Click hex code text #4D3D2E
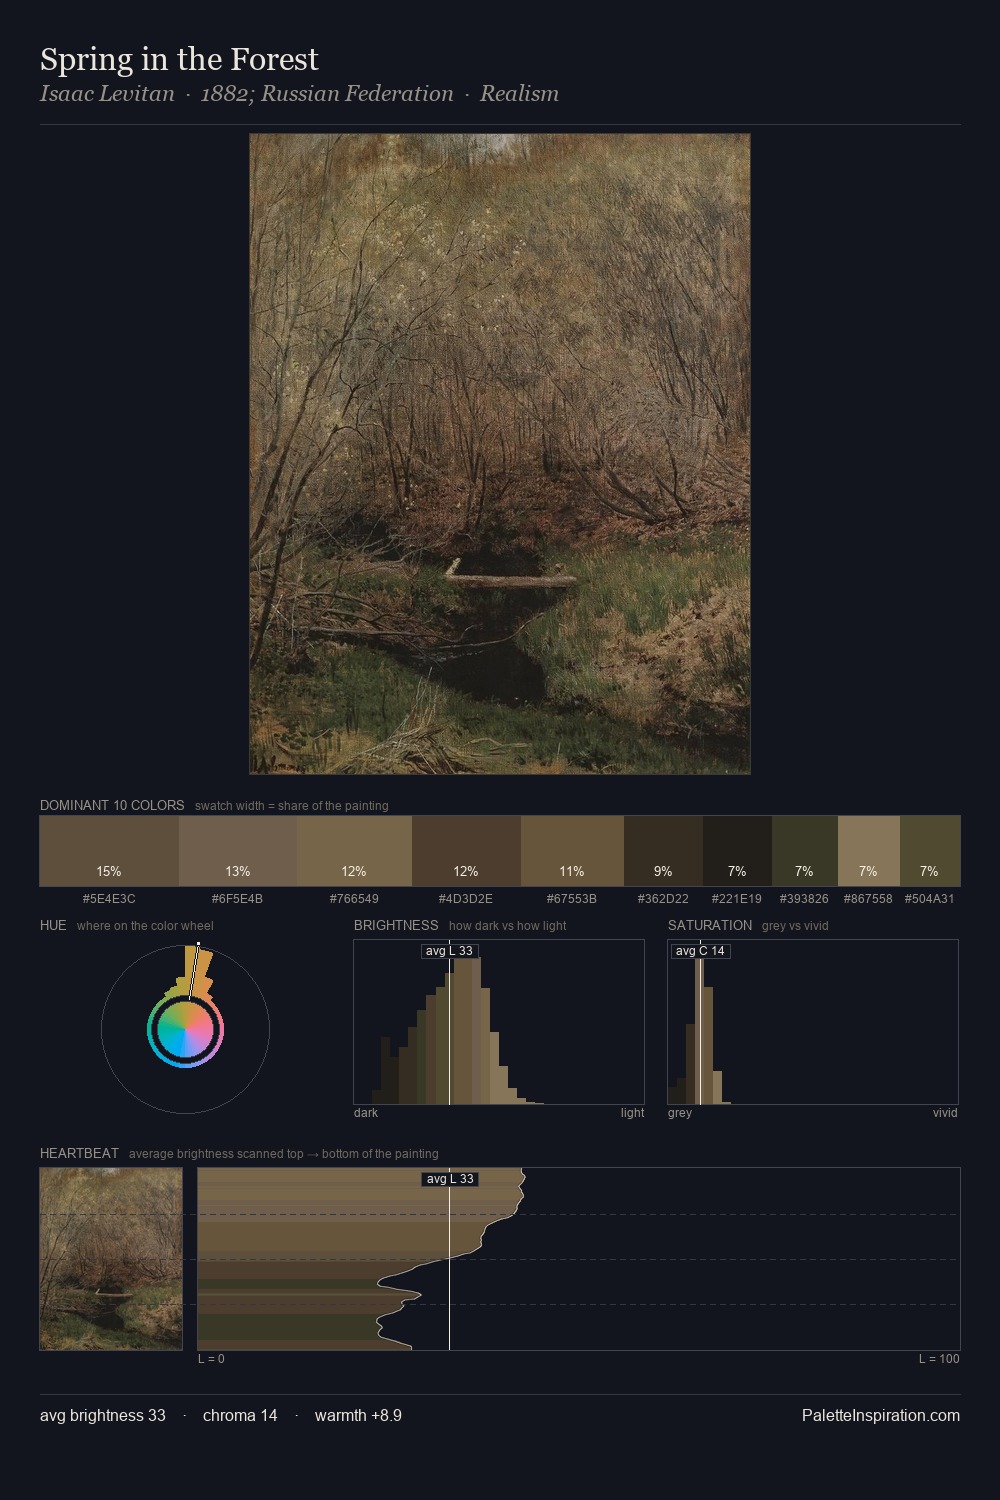1000x1500 pixels. pos(466,899)
